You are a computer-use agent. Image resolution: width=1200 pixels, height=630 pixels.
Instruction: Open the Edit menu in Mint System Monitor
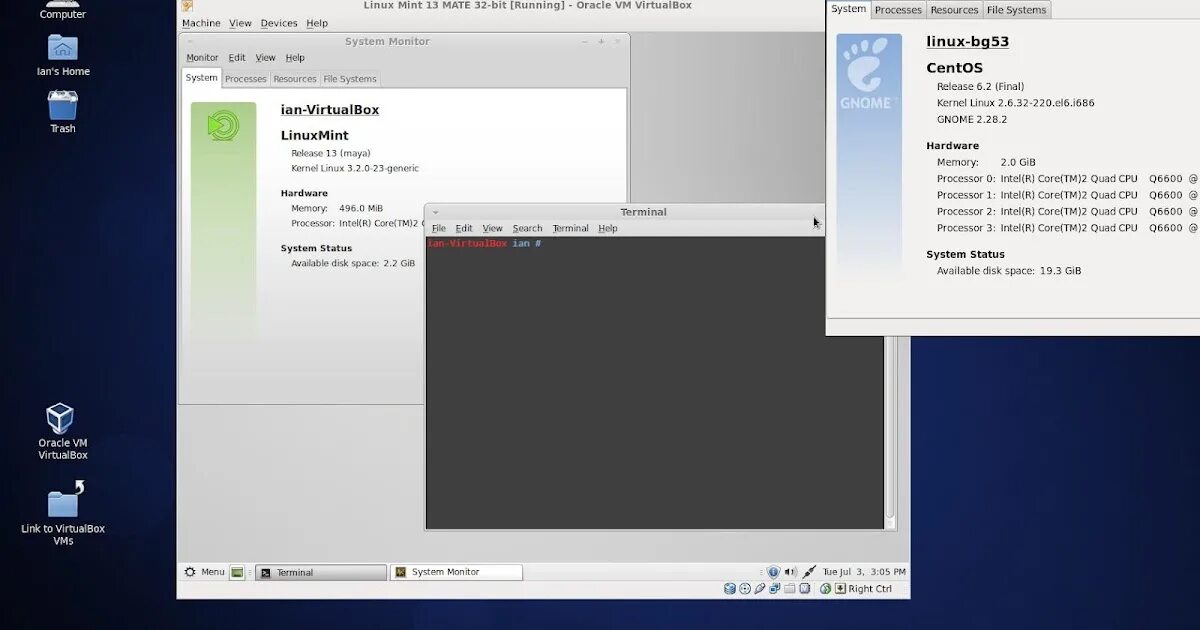tap(237, 58)
